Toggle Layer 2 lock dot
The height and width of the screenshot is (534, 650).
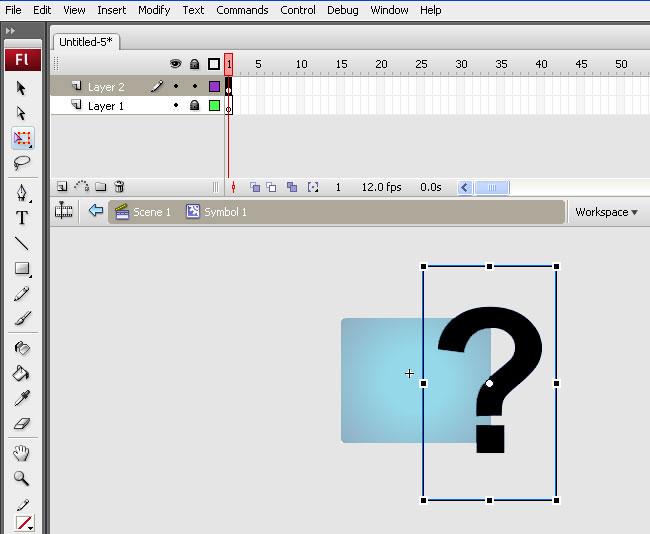[195, 86]
